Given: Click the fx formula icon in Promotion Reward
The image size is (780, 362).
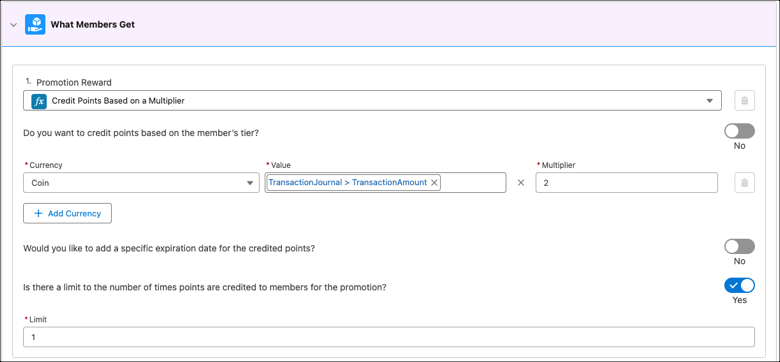Looking at the screenshot, I should (x=39, y=101).
